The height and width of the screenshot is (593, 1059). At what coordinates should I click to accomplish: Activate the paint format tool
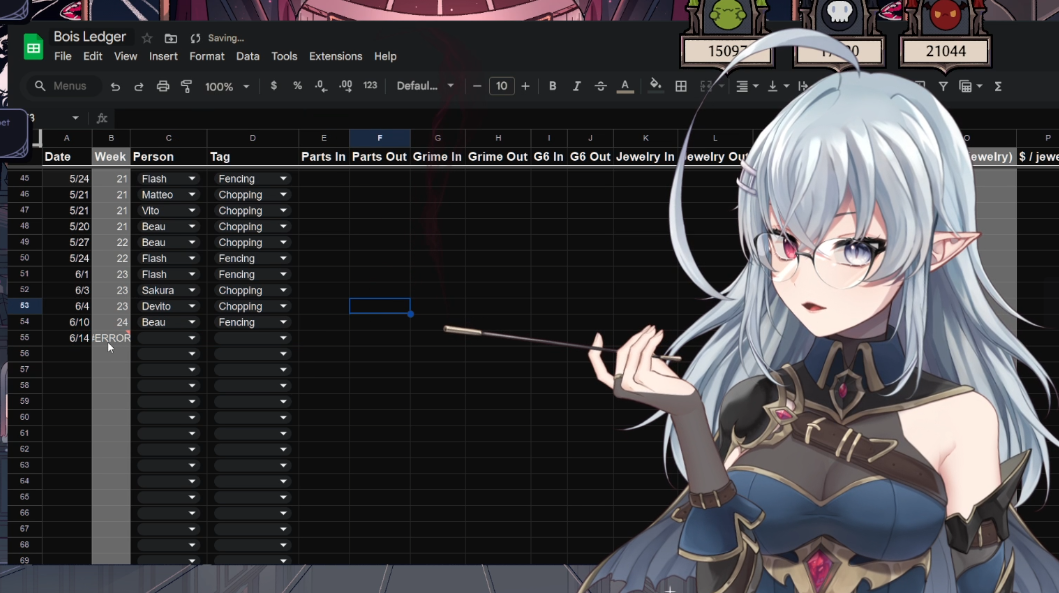186,86
